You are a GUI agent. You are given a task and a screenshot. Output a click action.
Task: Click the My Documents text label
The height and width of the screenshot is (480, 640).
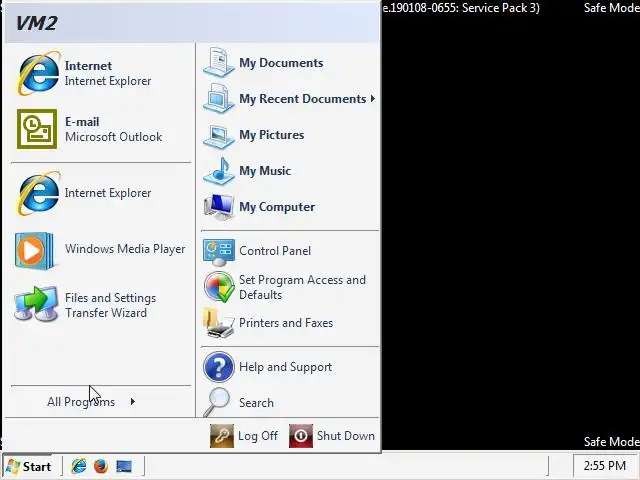(x=281, y=63)
